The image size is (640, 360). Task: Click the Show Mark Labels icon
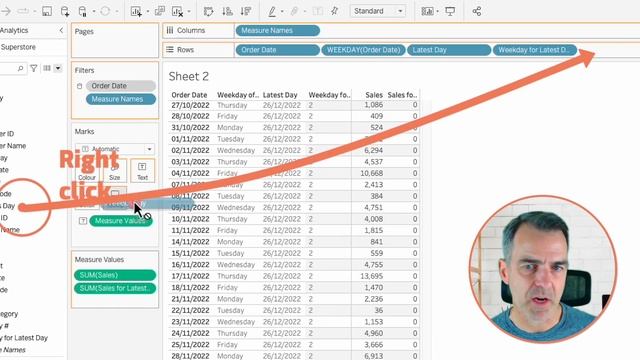point(318,11)
